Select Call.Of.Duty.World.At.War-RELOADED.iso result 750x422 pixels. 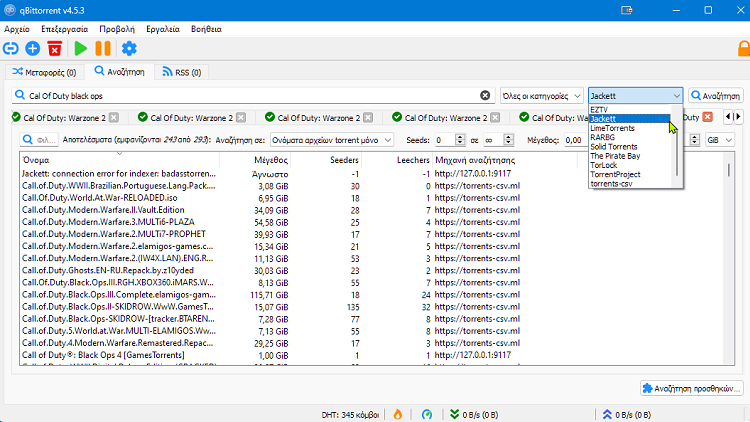(99, 198)
